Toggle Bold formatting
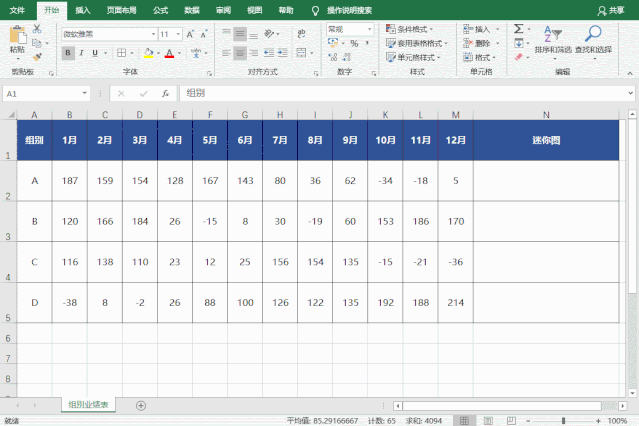Image resolution: width=639 pixels, height=426 pixels. click(x=68, y=53)
